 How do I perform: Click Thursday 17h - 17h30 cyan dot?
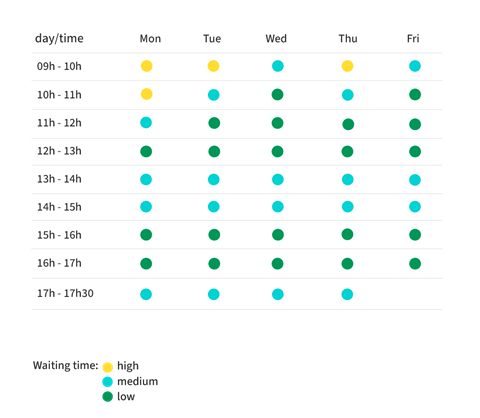347,294
